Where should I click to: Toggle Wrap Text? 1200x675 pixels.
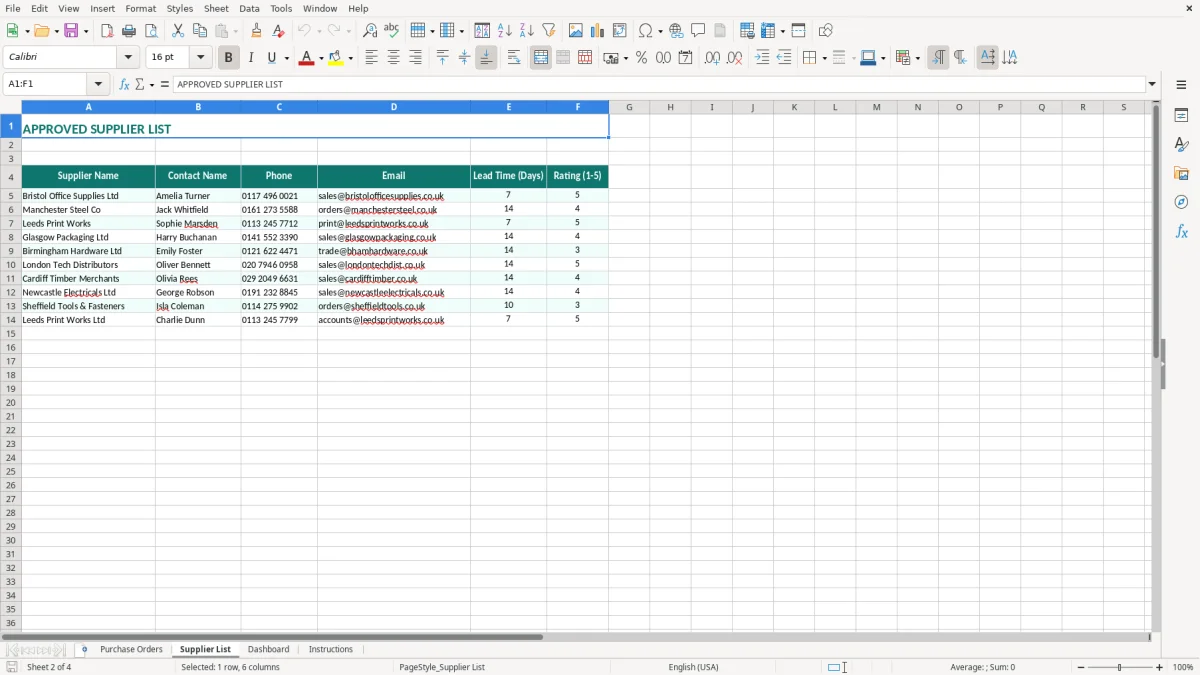(x=514, y=58)
